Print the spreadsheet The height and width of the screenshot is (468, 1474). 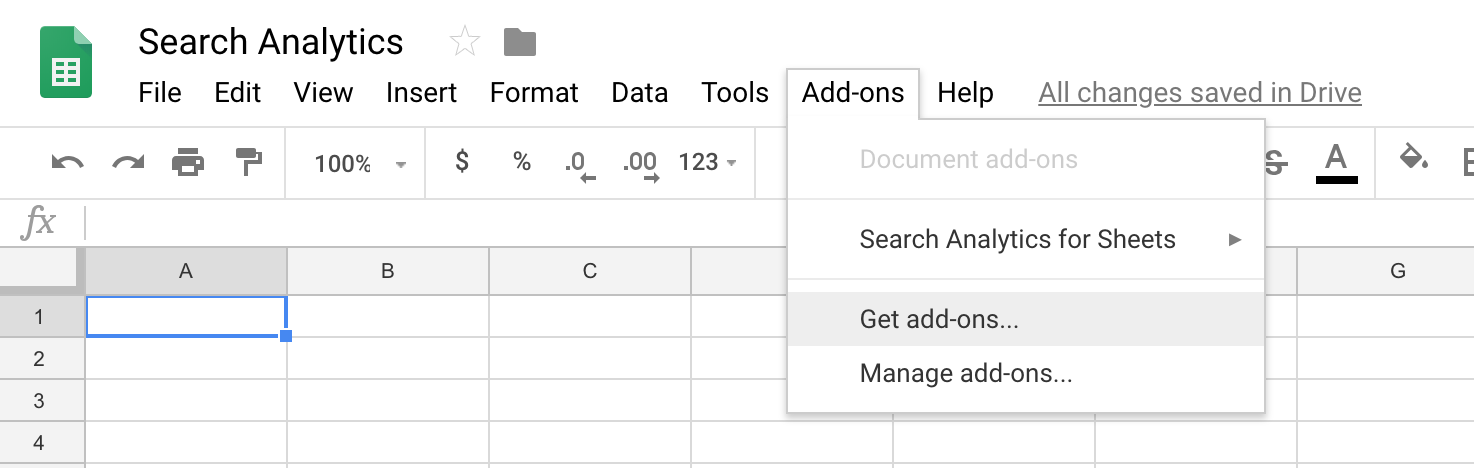(188, 162)
